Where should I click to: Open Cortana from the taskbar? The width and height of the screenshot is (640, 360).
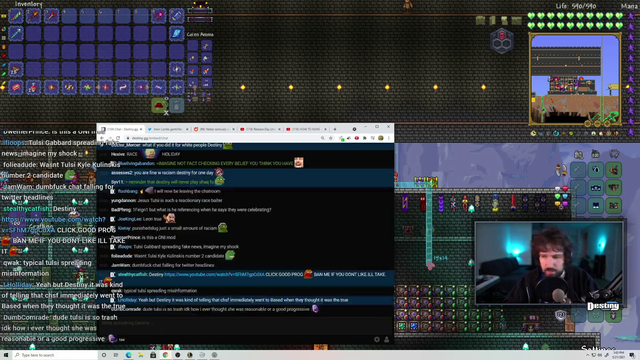(104, 355)
